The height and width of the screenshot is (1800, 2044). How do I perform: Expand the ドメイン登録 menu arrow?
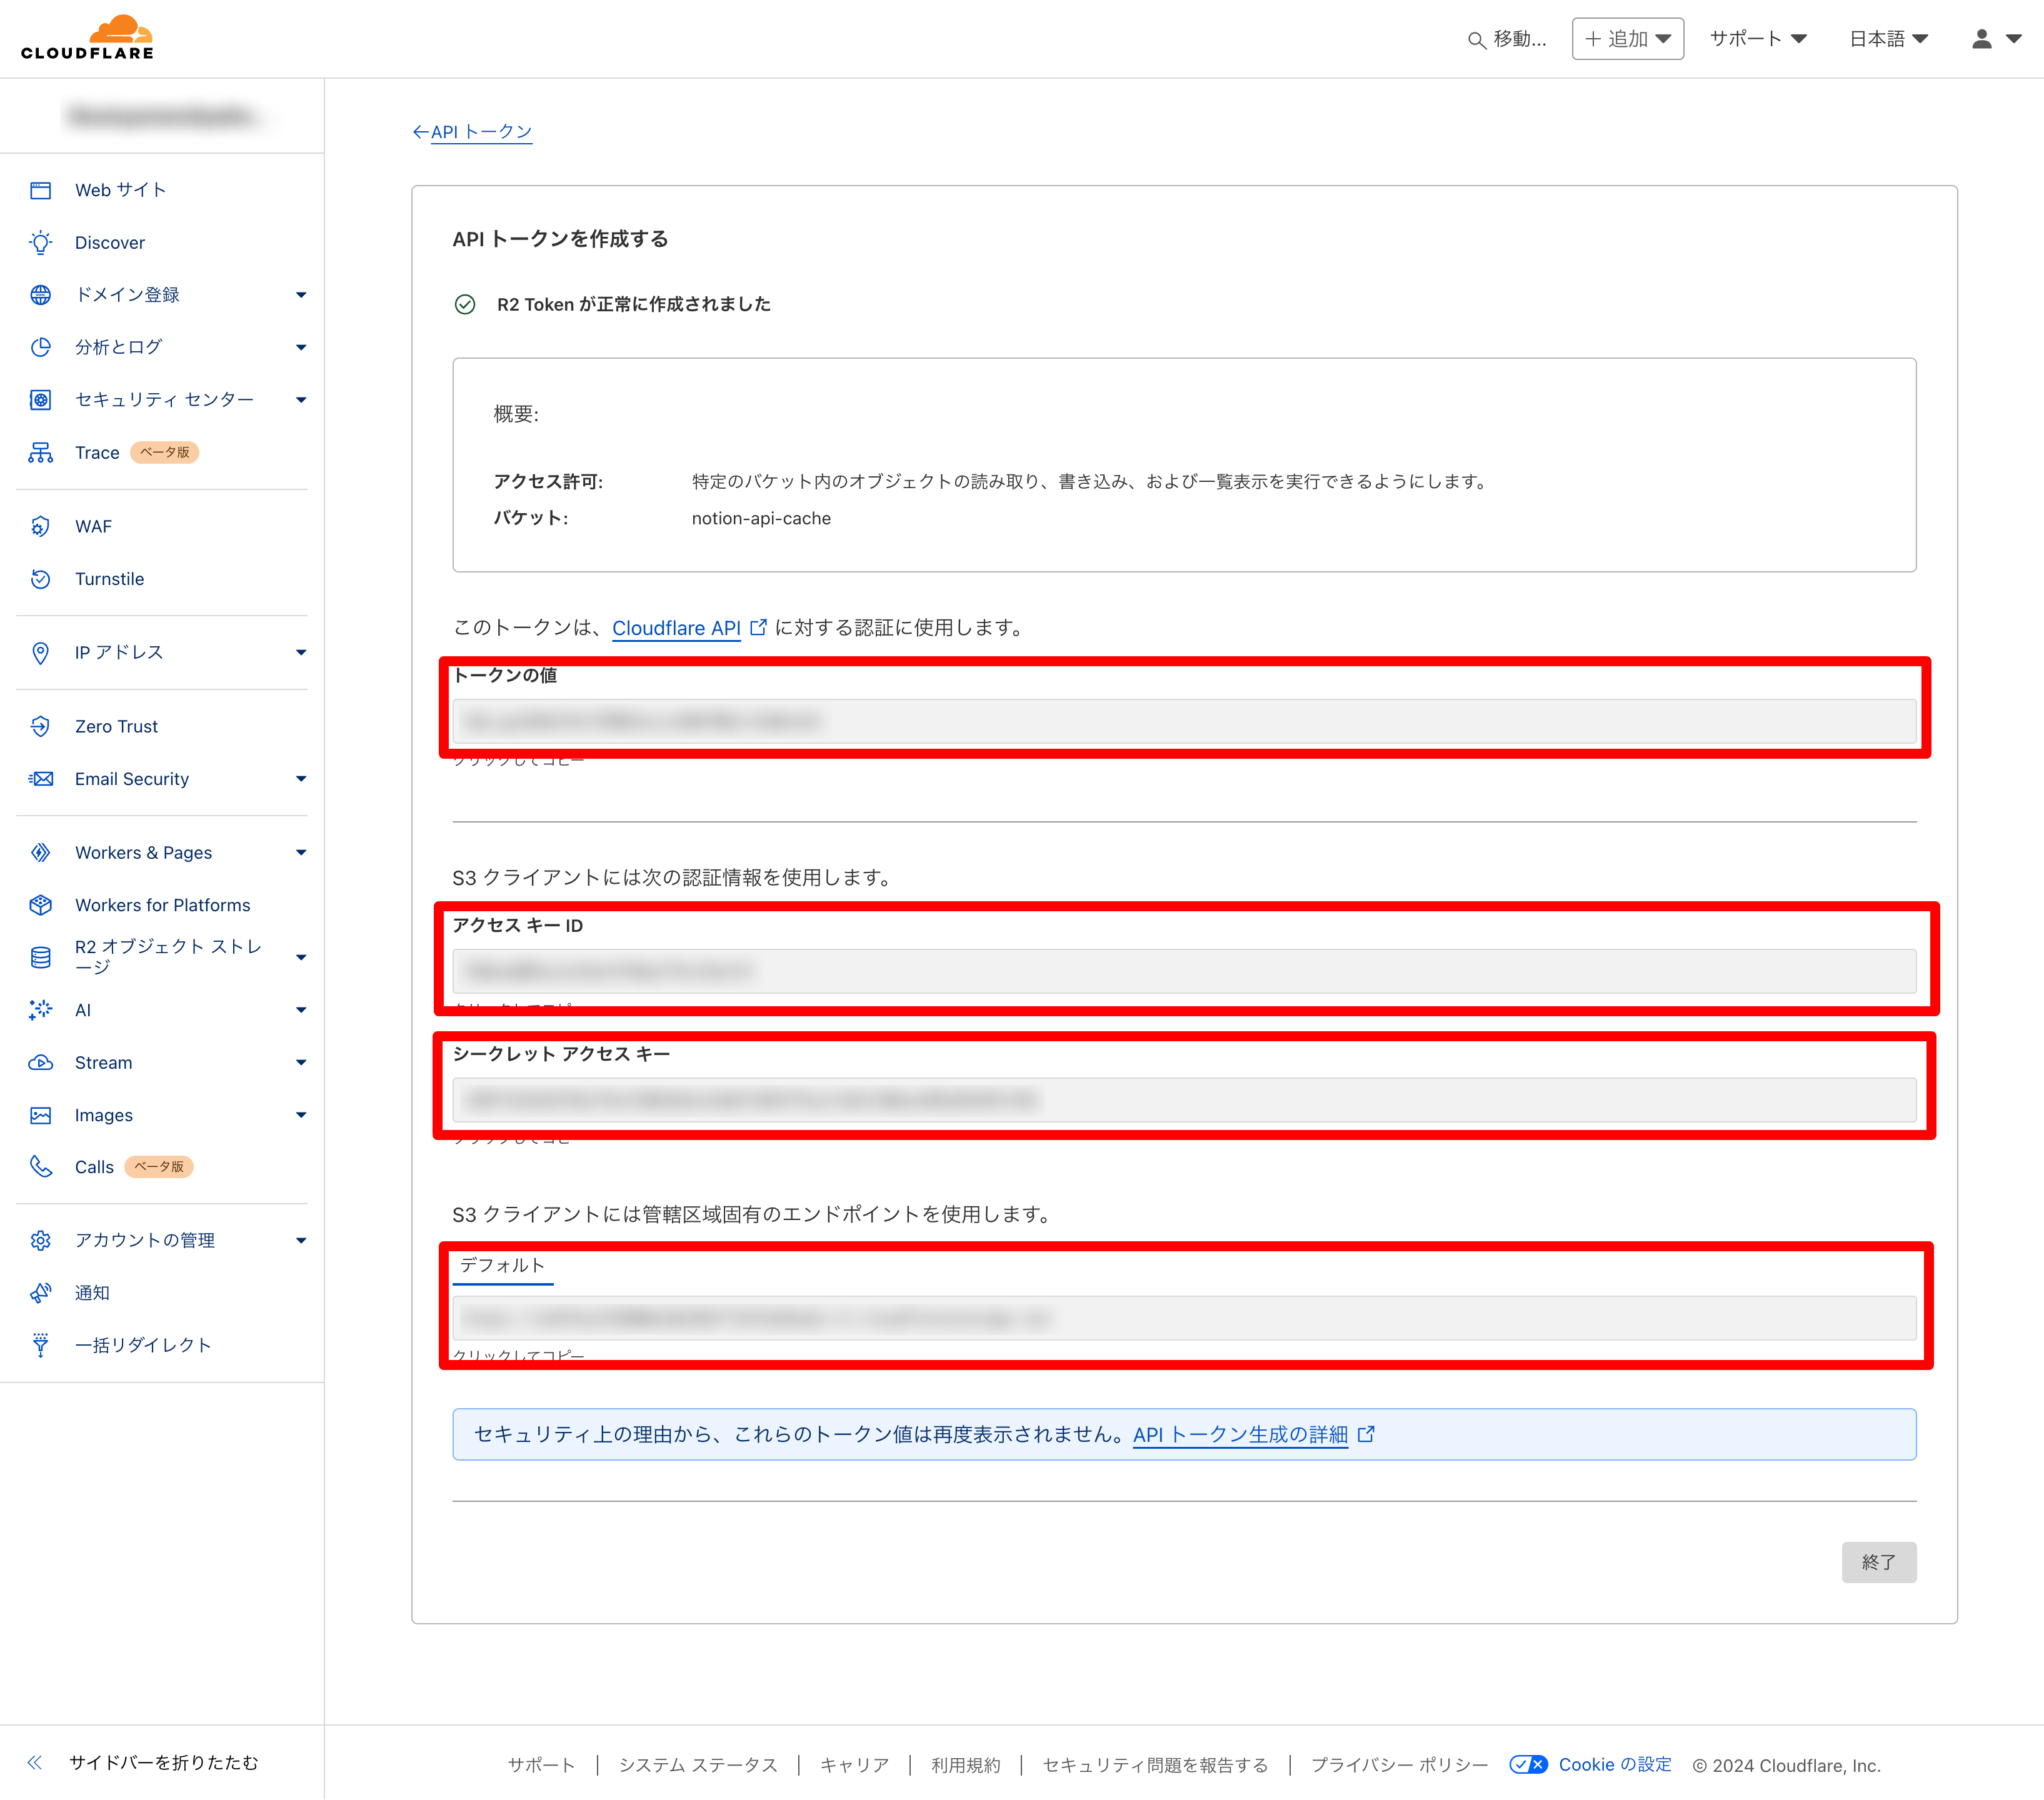pos(301,295)
